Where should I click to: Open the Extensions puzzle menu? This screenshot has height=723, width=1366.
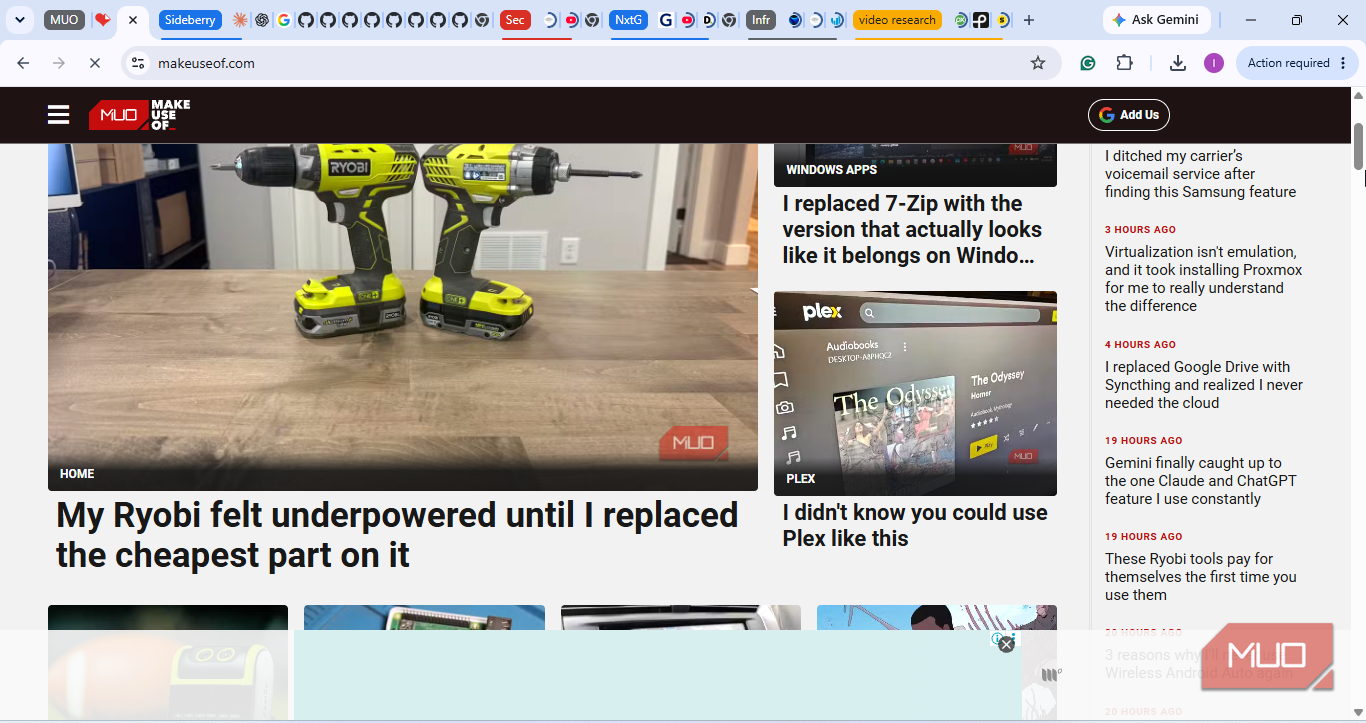click(x=1125, y=63)
